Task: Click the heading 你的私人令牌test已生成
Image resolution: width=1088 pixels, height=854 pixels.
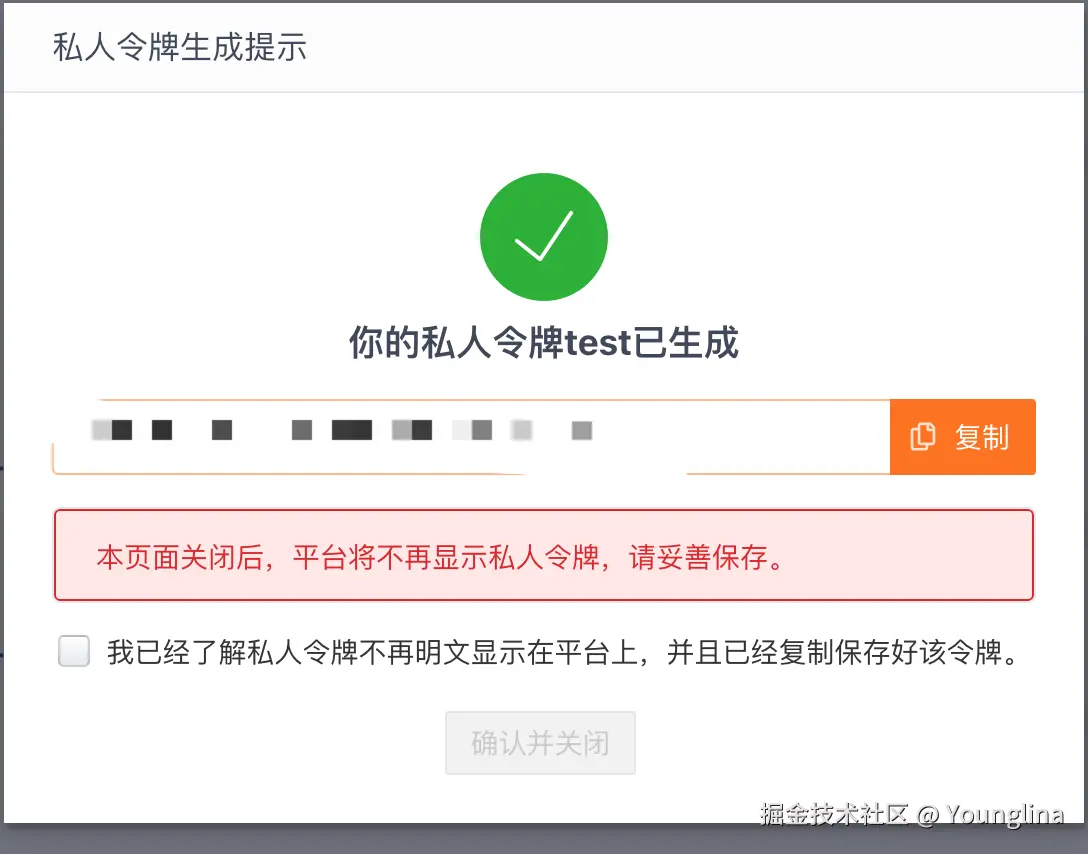Action: point(544,342)
